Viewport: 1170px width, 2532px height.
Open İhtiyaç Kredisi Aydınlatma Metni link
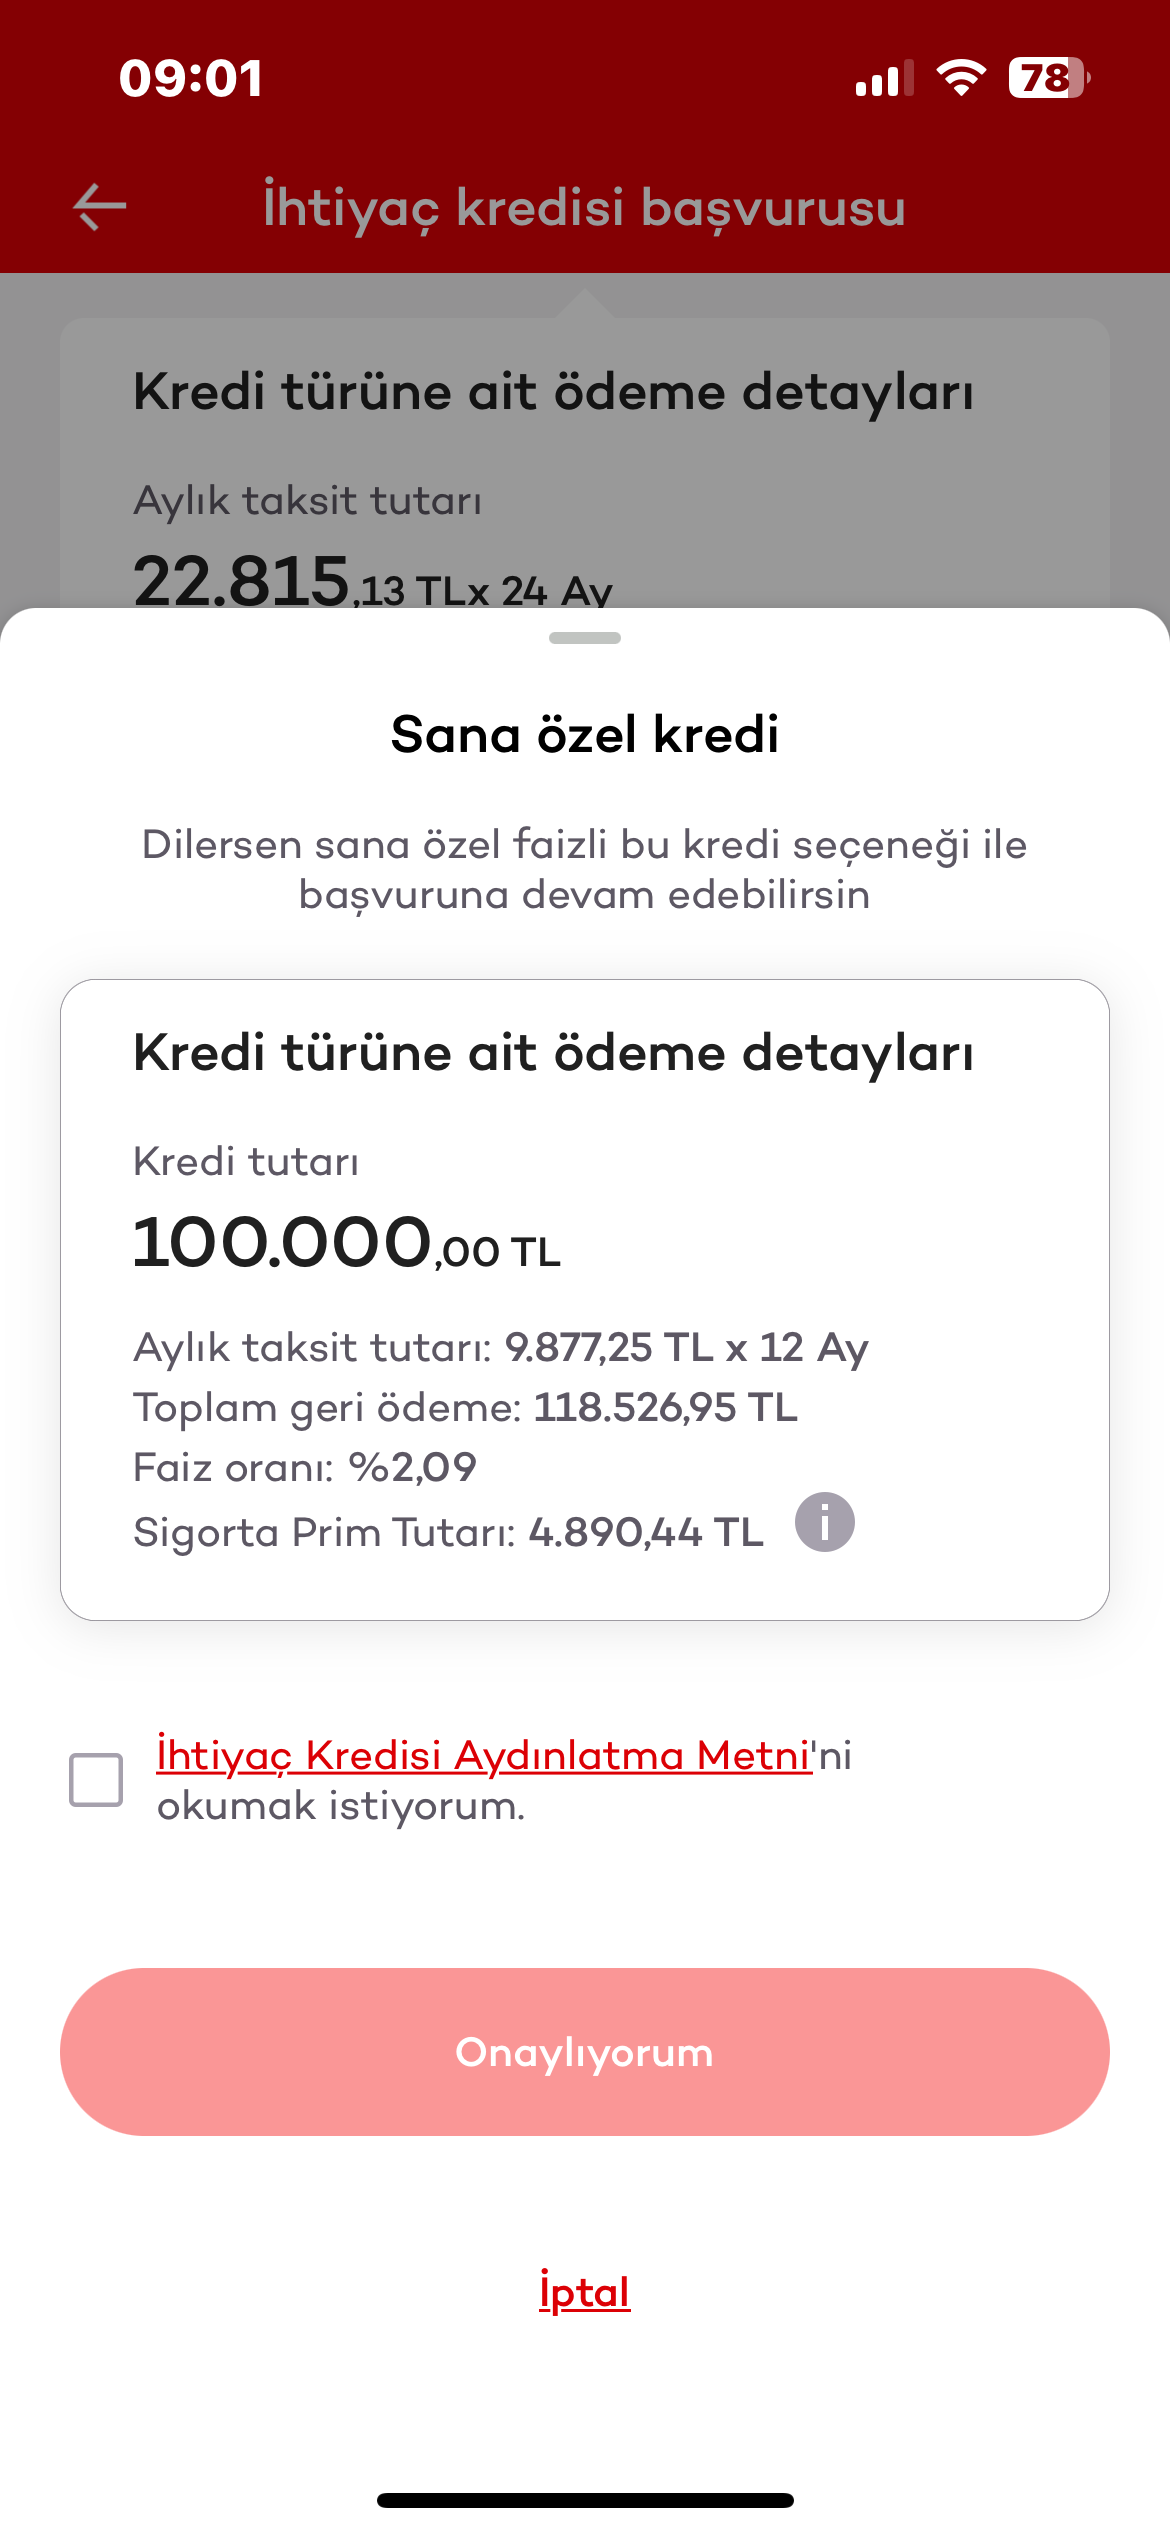[483, 1756]
